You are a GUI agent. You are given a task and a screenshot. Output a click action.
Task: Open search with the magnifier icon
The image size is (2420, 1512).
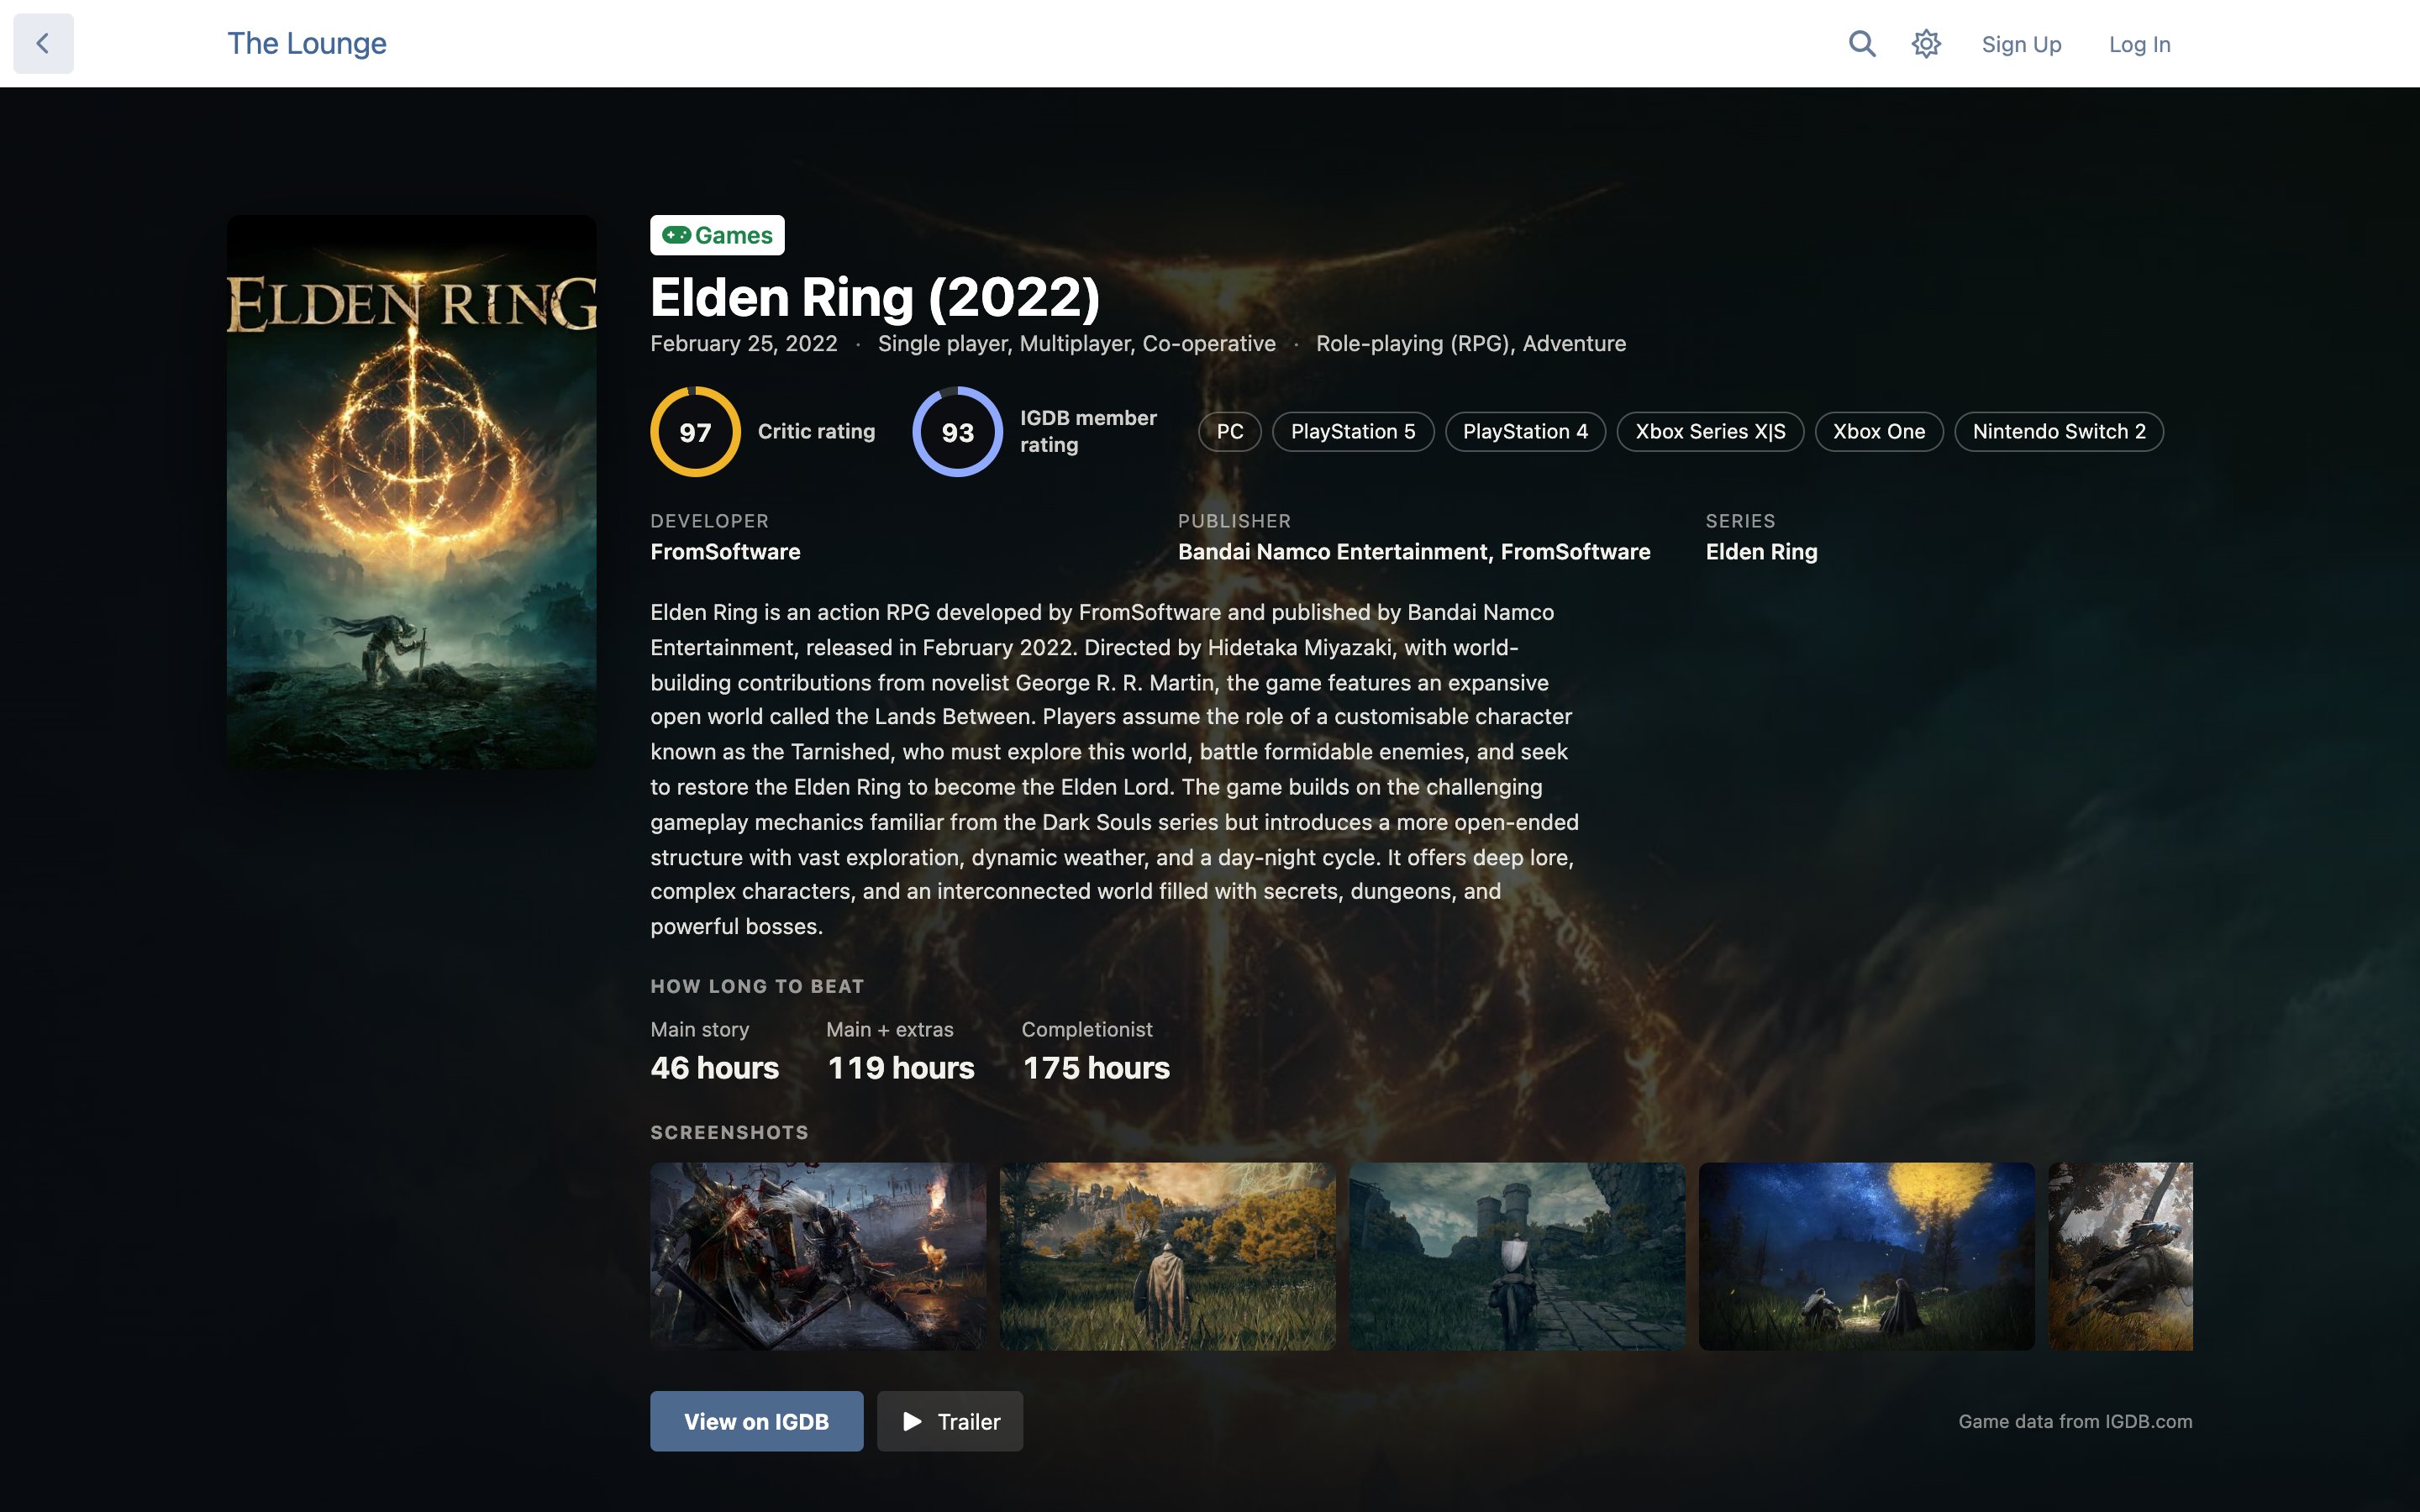(x=1861, y=43)
